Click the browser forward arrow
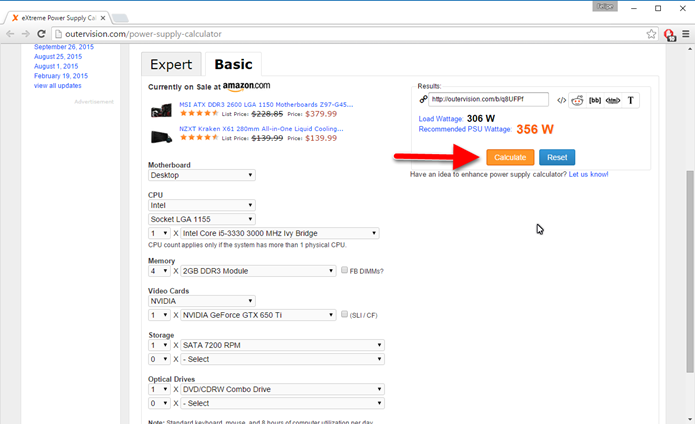 click(26, 34)
